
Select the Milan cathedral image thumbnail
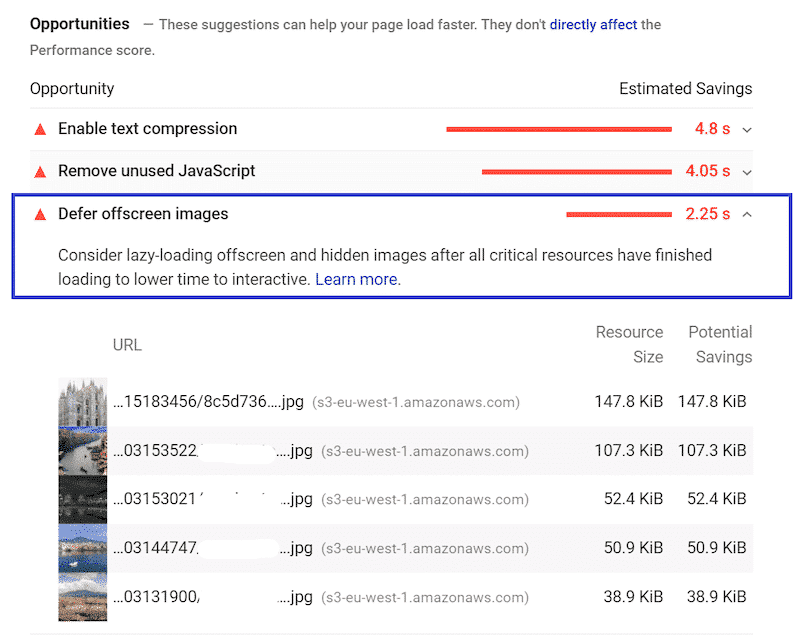tap(83, 401)
